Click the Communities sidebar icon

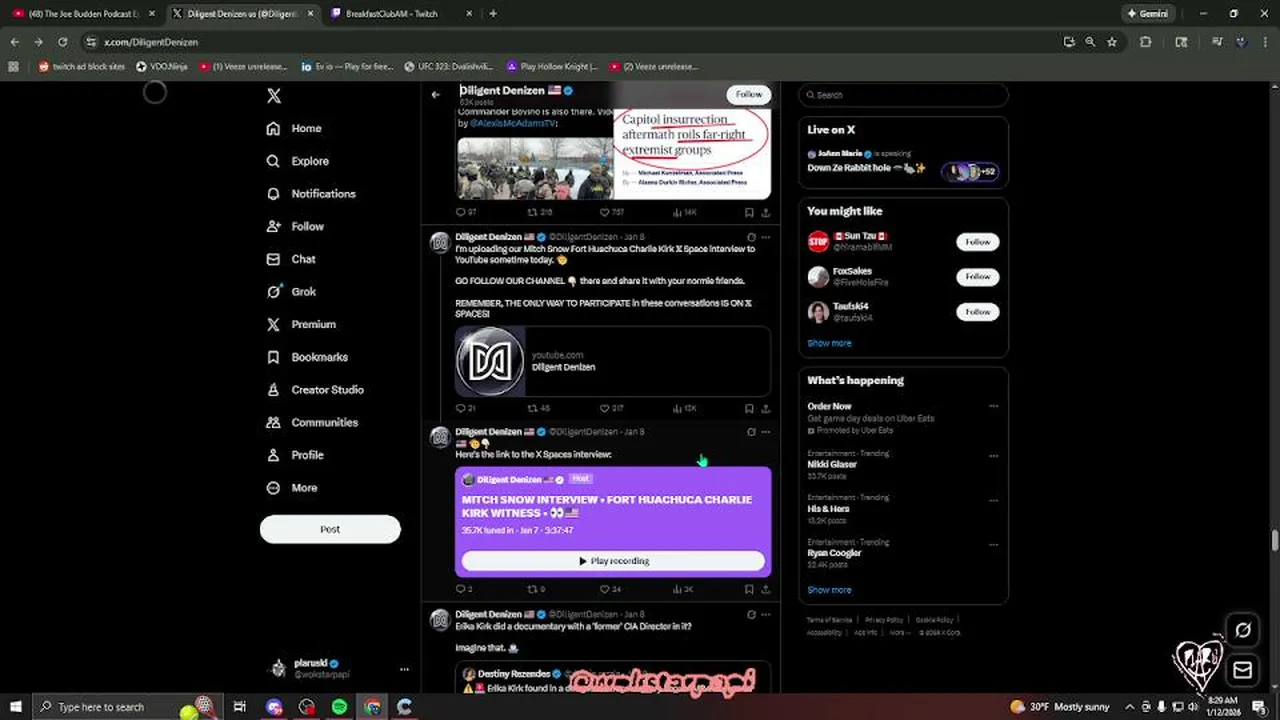[x=273, y=423]
